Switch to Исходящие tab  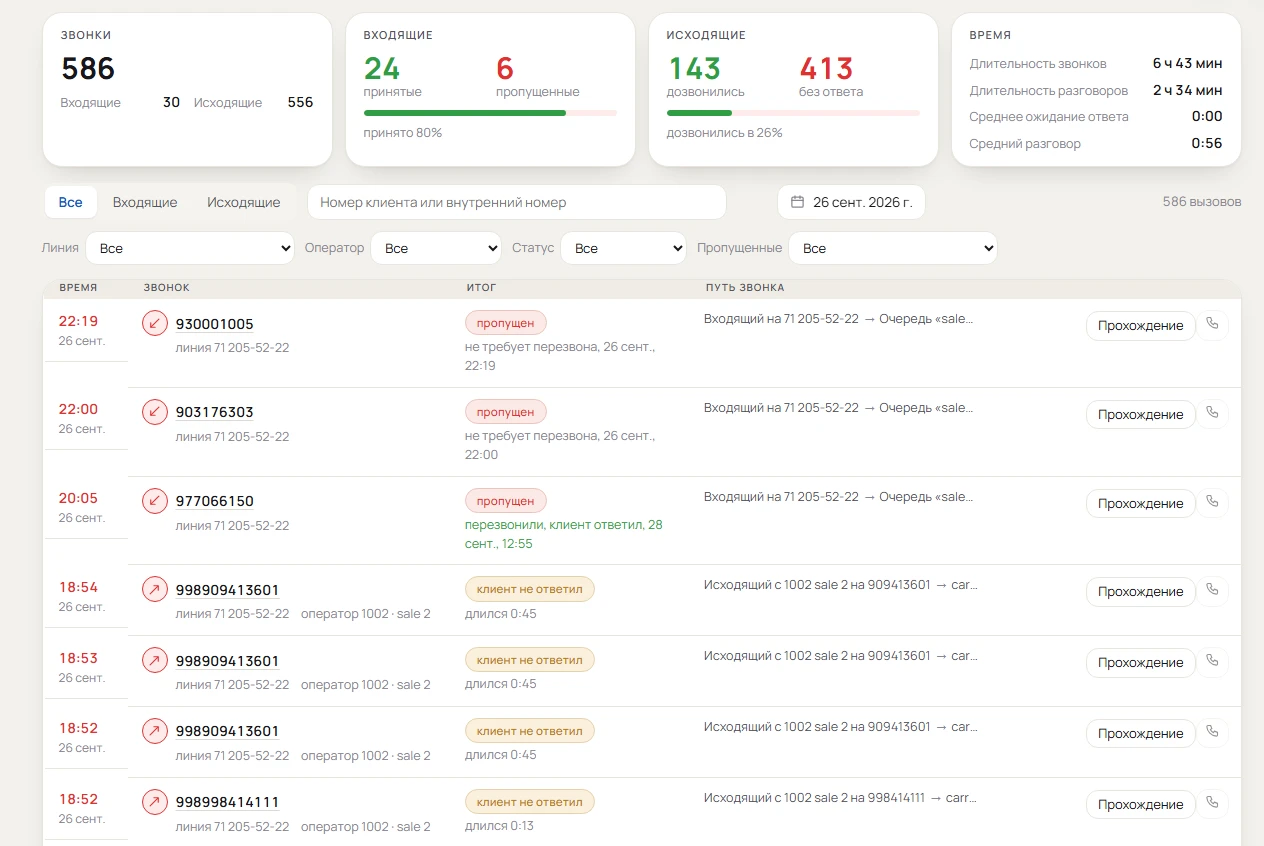tap(244, 202)
